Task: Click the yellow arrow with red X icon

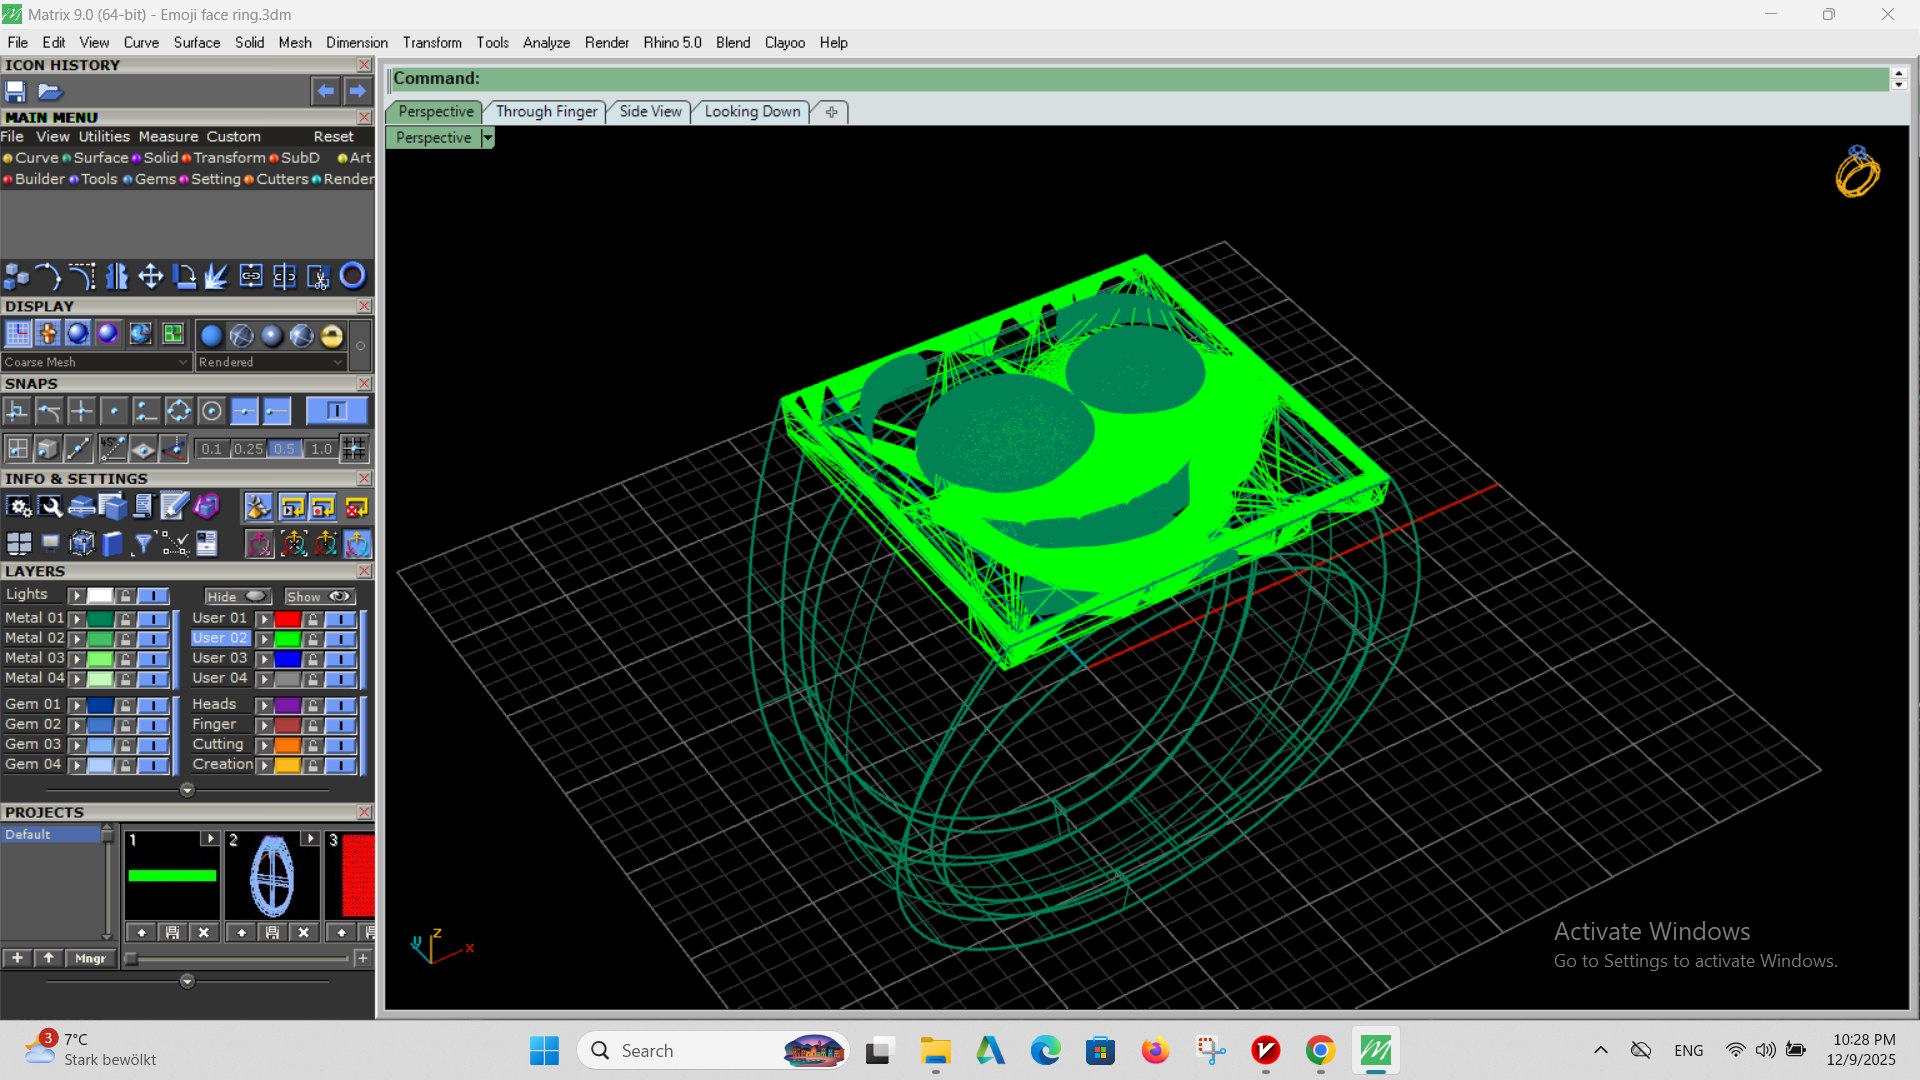Action: pyautogui.click(x=357, y=508)
